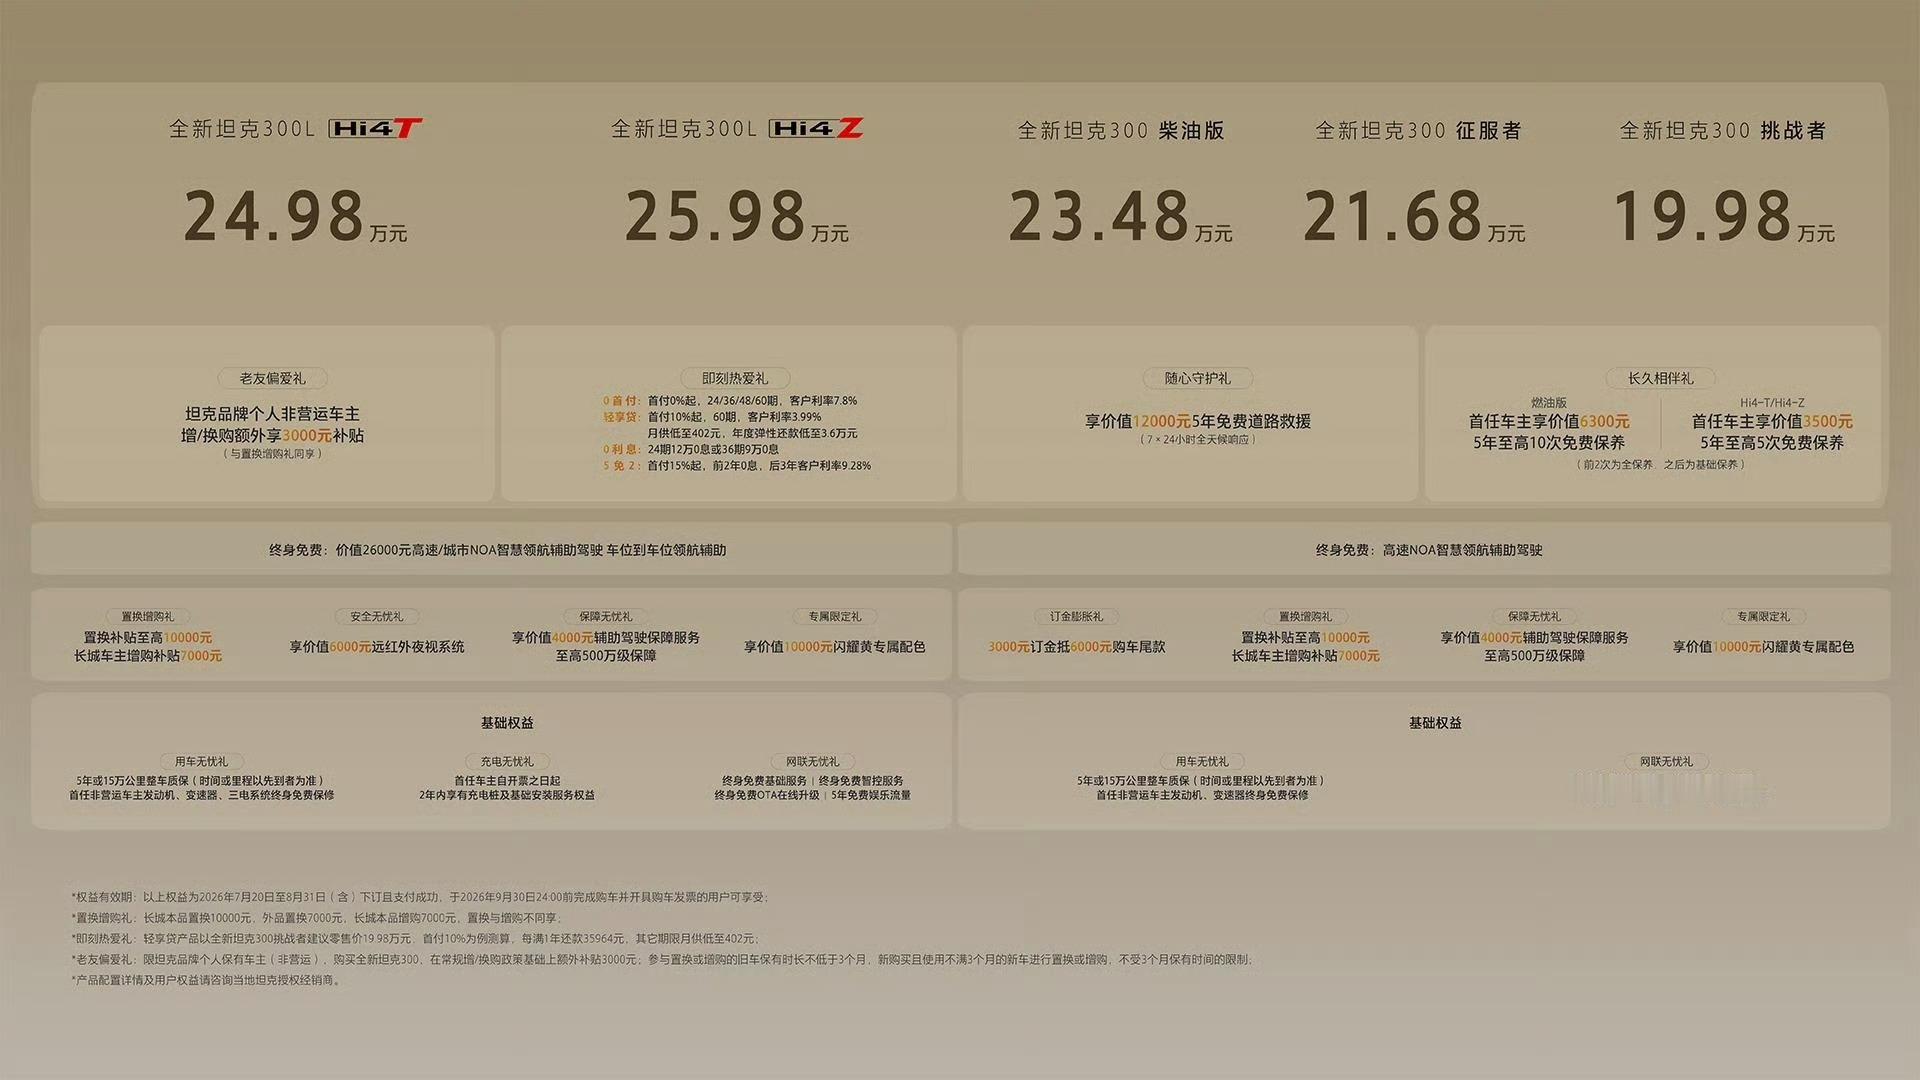Click the 5年至高5次免费保养 text
This screenshot has width=1920, height=1080.
1772,443
